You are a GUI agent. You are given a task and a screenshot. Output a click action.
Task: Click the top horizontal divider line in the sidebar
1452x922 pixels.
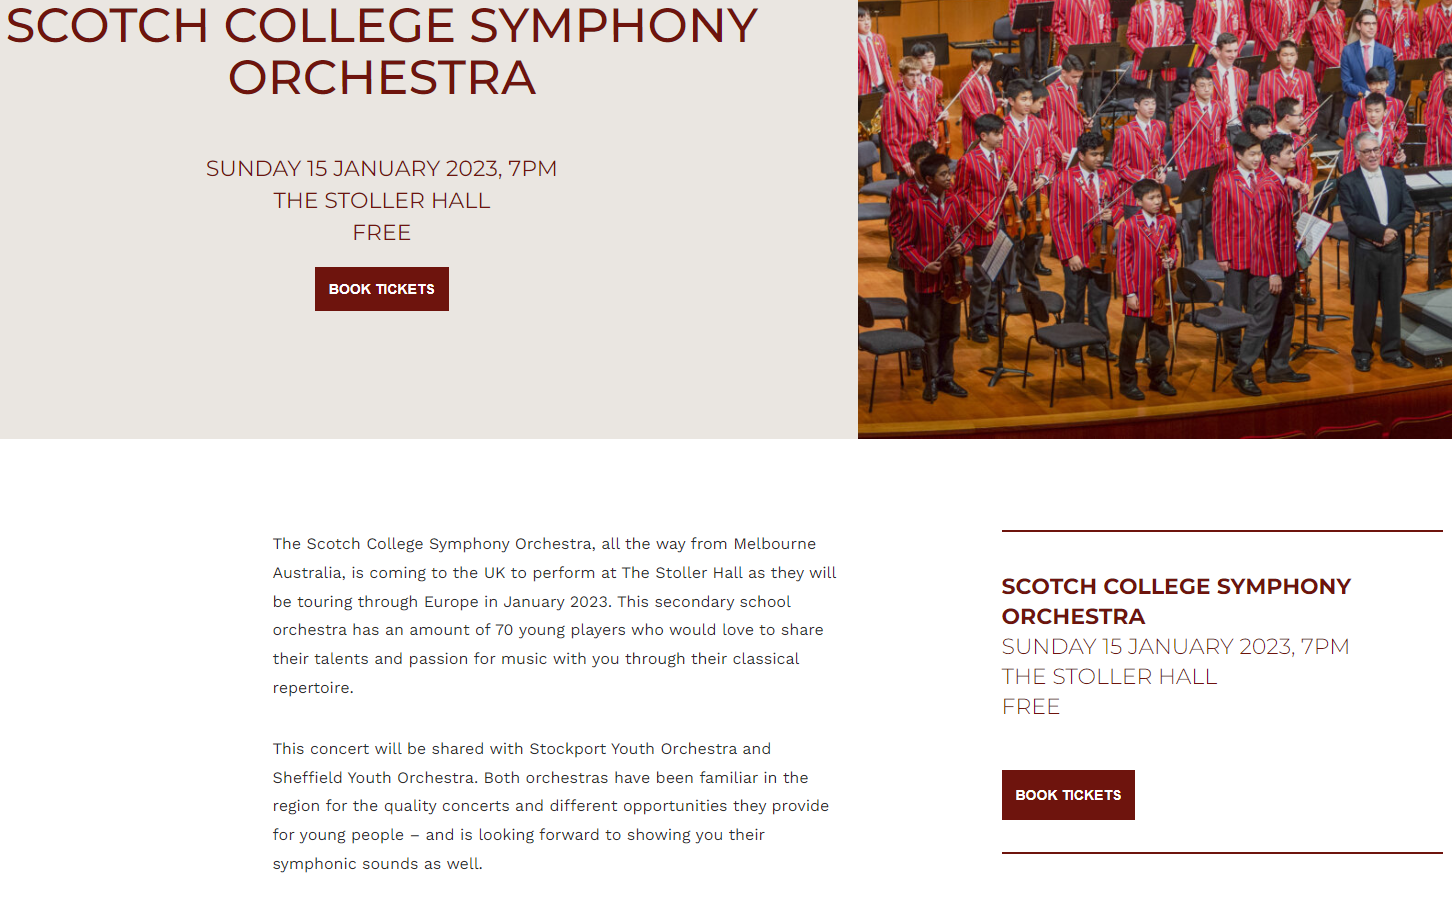[1222, 531]
